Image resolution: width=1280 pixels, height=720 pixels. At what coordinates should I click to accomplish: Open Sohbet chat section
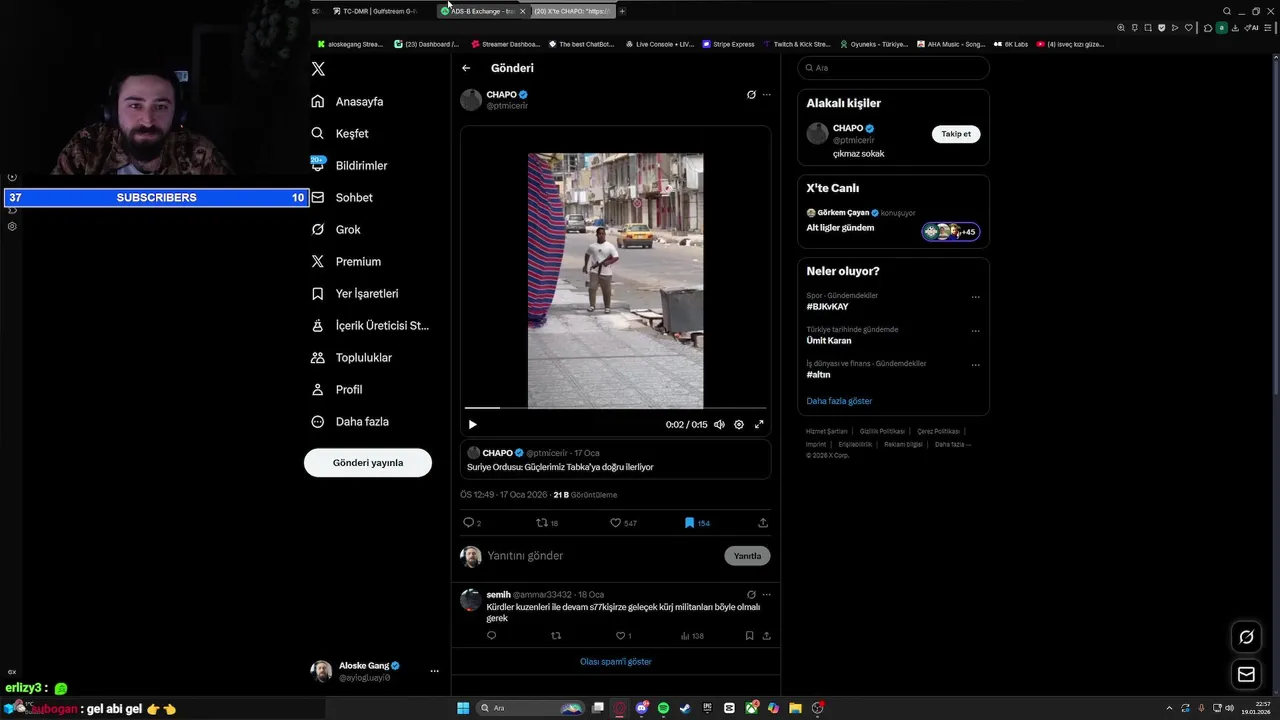click(x=342, y=197)
